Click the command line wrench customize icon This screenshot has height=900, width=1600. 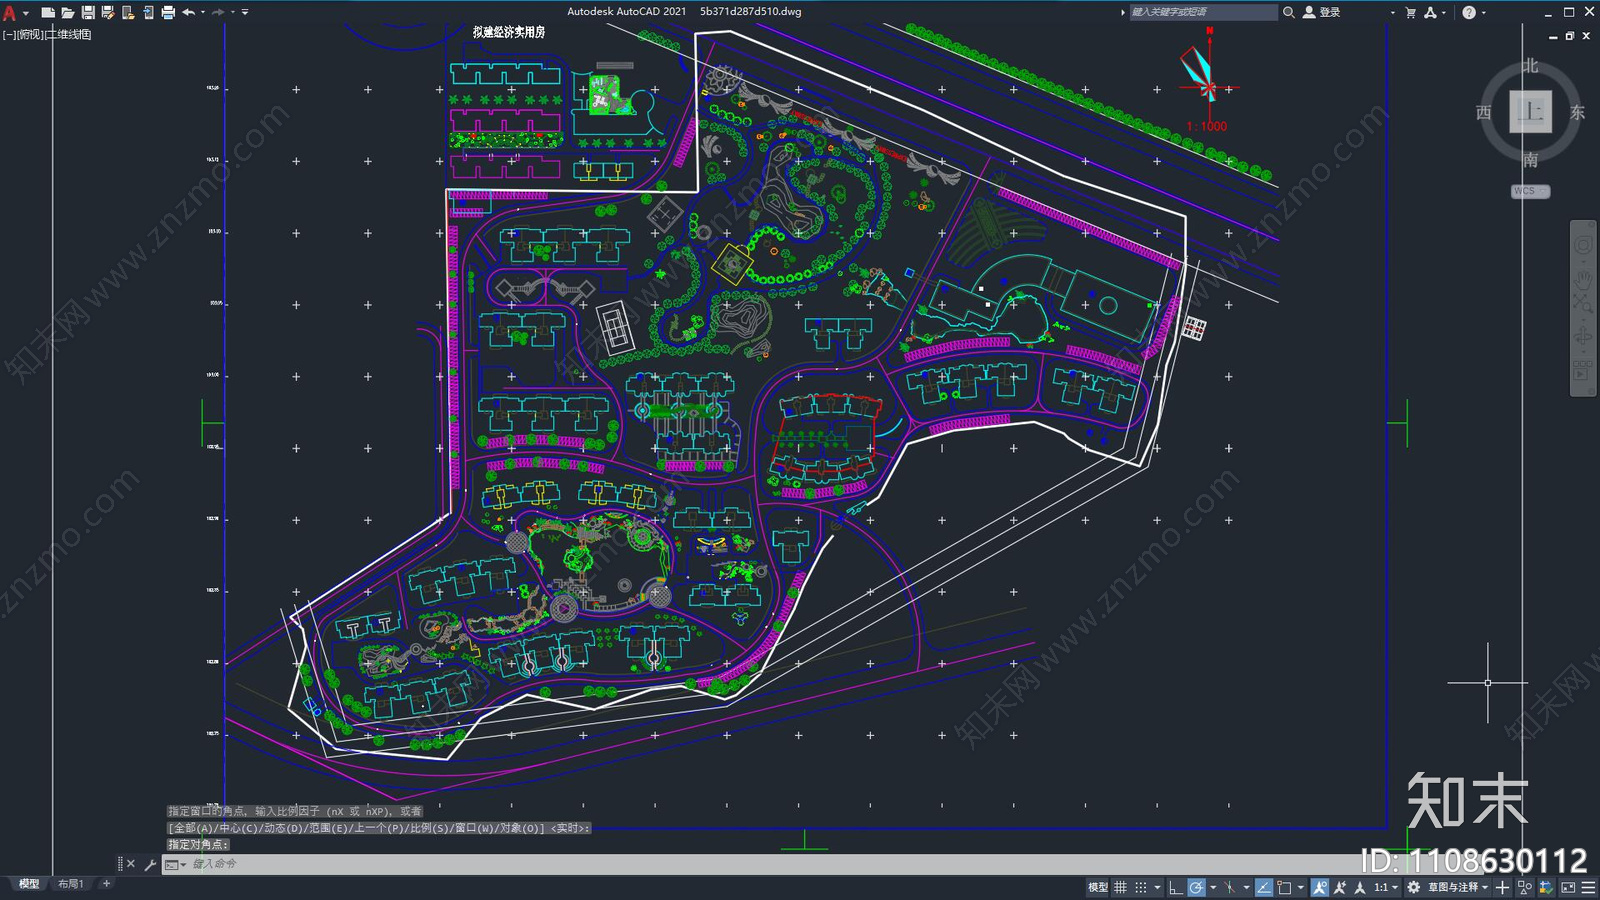pyautogui.click(x=150, y=864)
